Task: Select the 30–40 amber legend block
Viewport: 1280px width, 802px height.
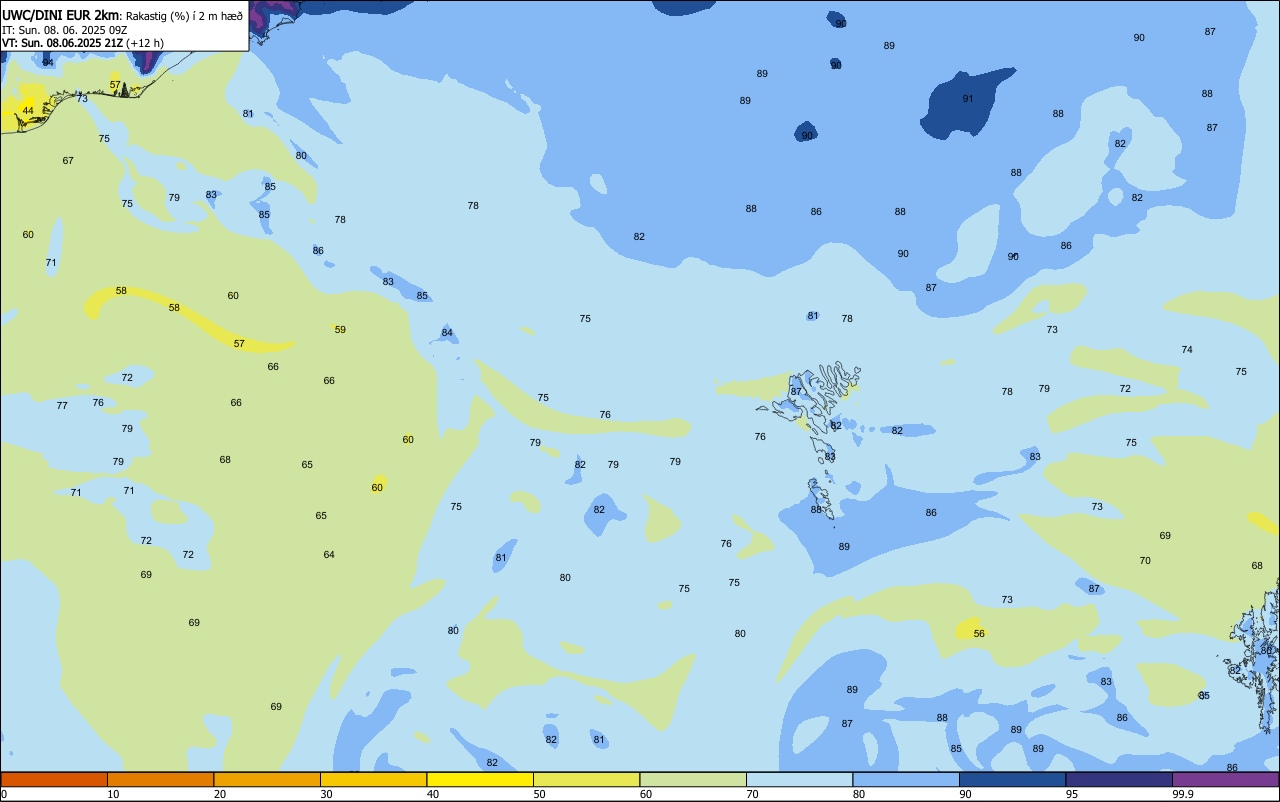Action: tap(373, 779)
